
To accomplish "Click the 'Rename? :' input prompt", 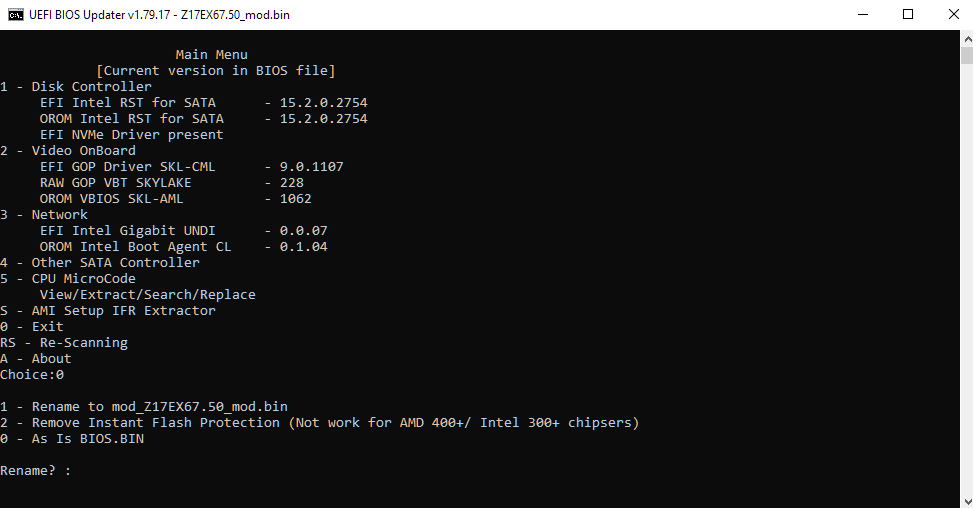I will tap(36, 470).
